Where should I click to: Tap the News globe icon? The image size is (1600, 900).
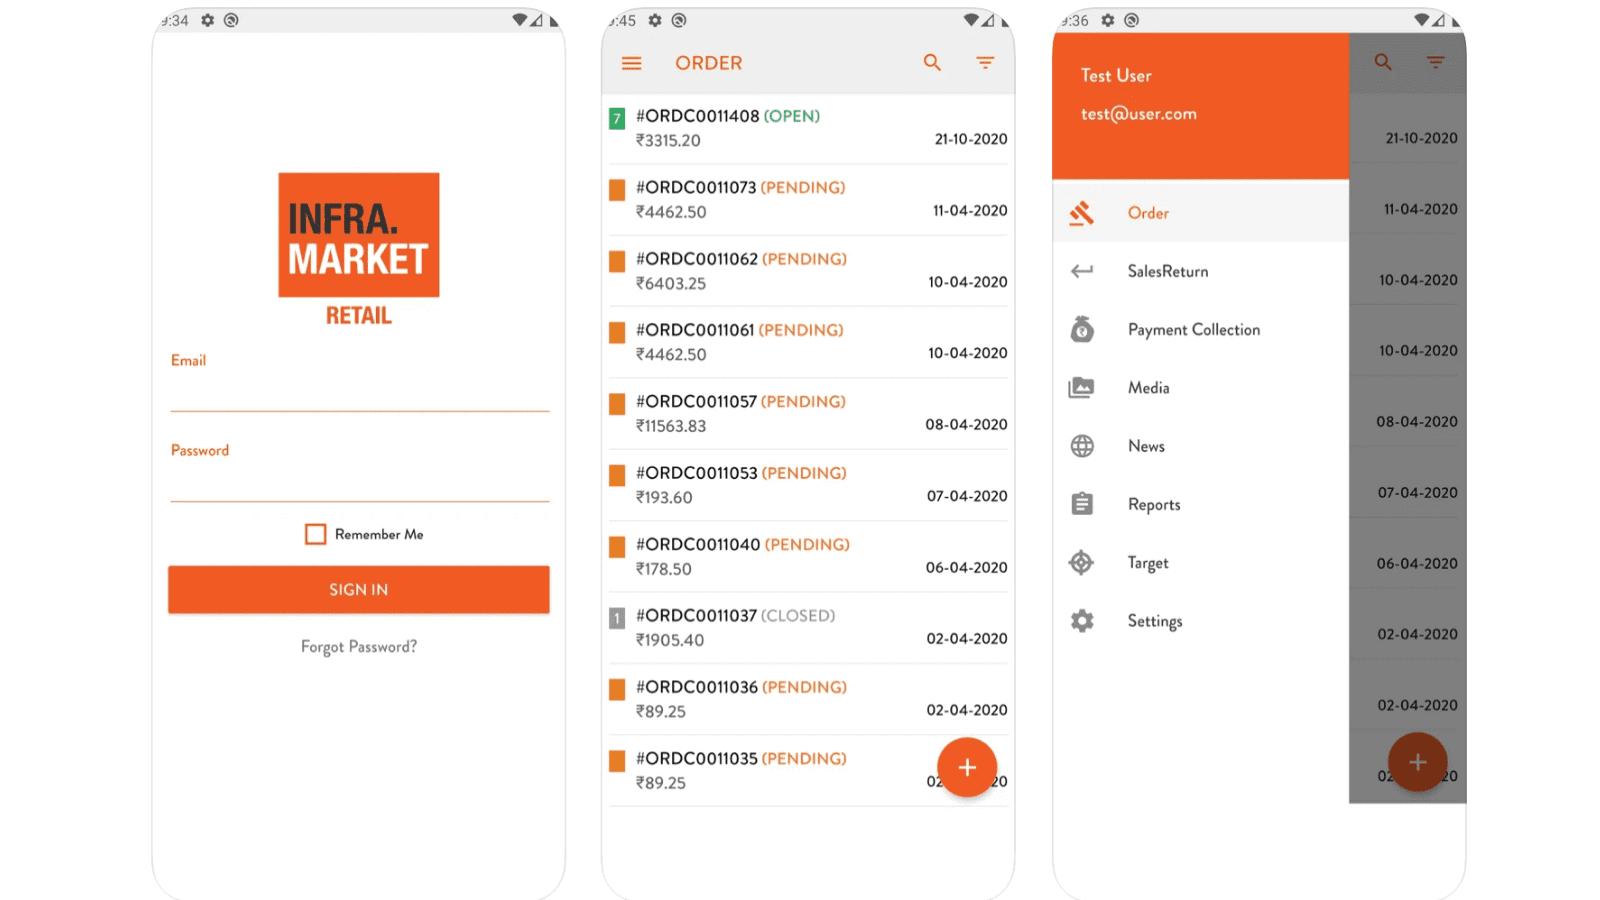pyautogui.click(x=1082, y=446)
